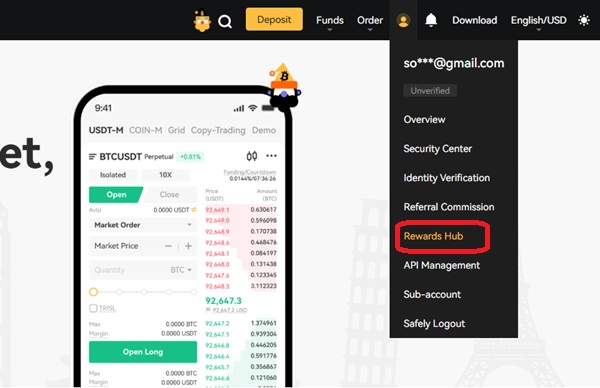Viewport: 600px width, 388px height.
Task: Open API Management menu entry
Action: click(x=442, y=265)
